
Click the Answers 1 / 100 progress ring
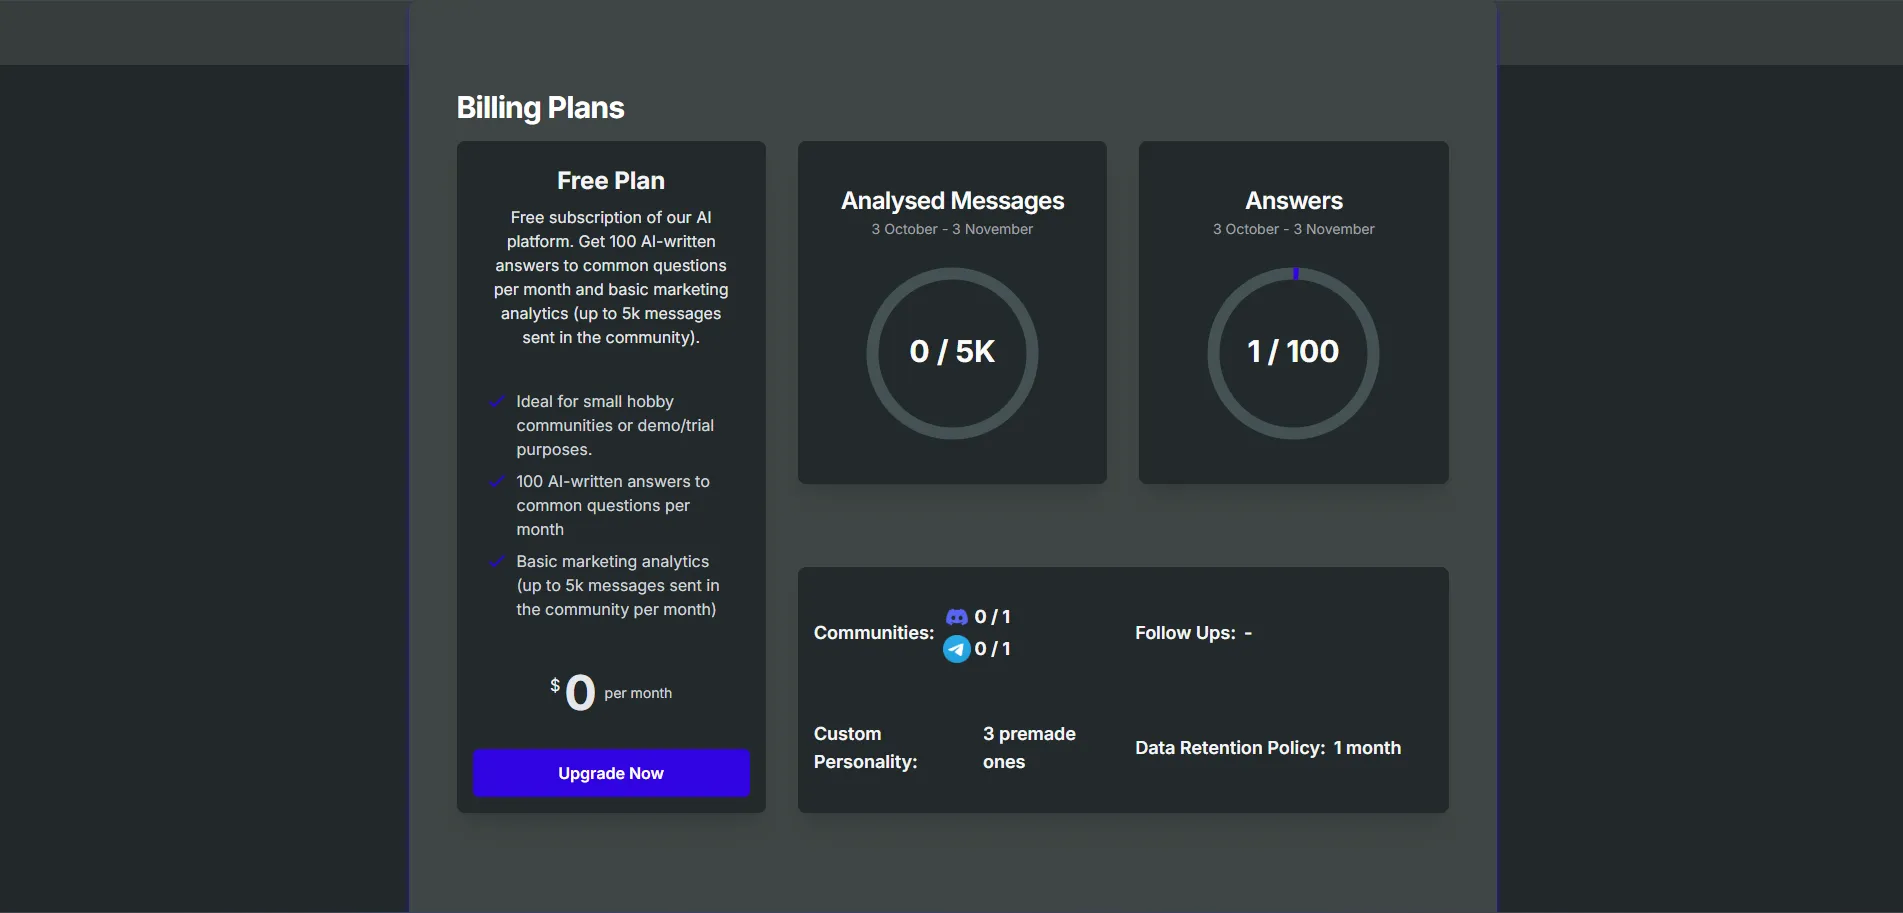pos(1293,352)
